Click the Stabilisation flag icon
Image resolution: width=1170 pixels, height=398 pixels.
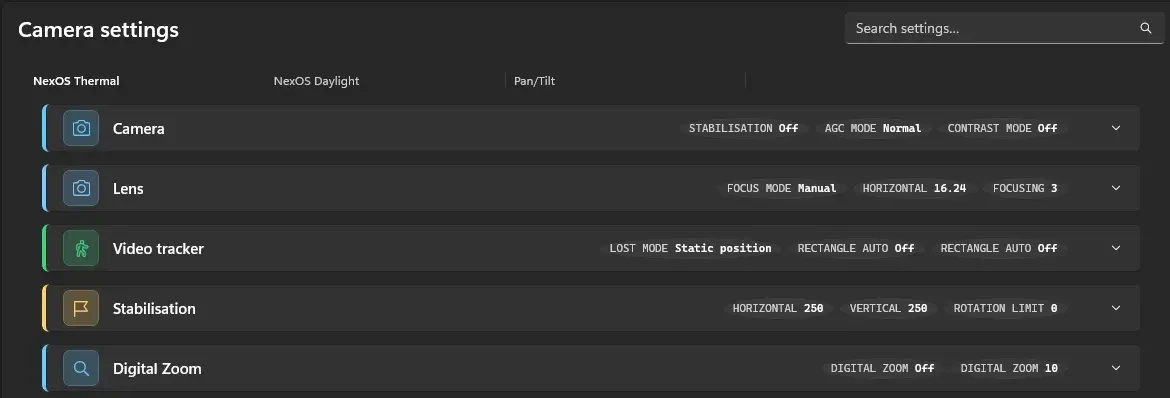(81, 308)
